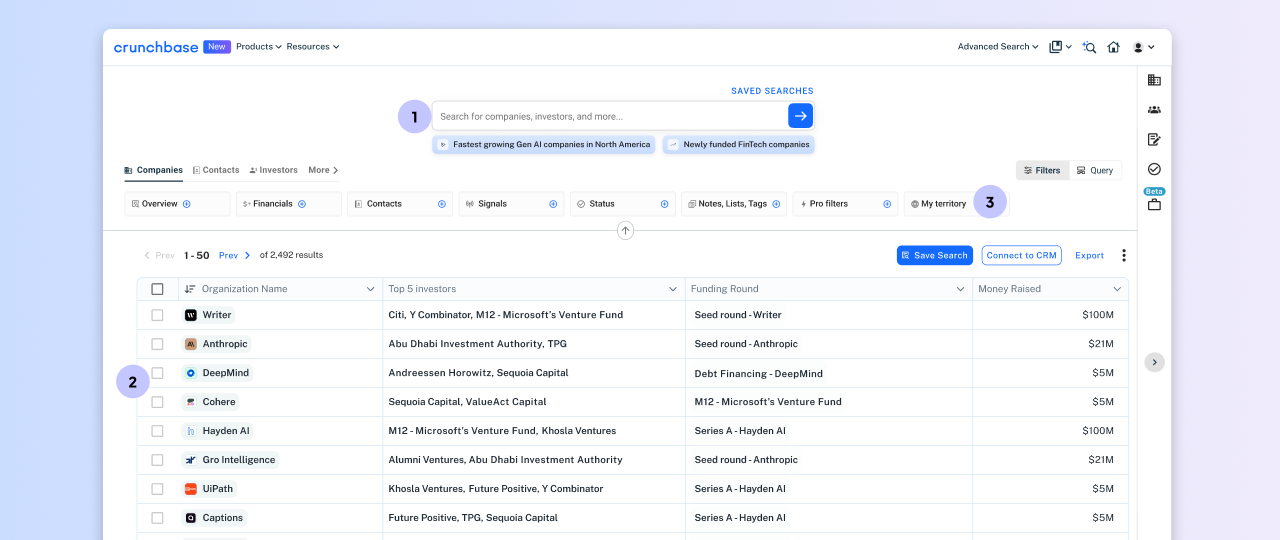Click the Crunchbase logo

pos(156,47)
